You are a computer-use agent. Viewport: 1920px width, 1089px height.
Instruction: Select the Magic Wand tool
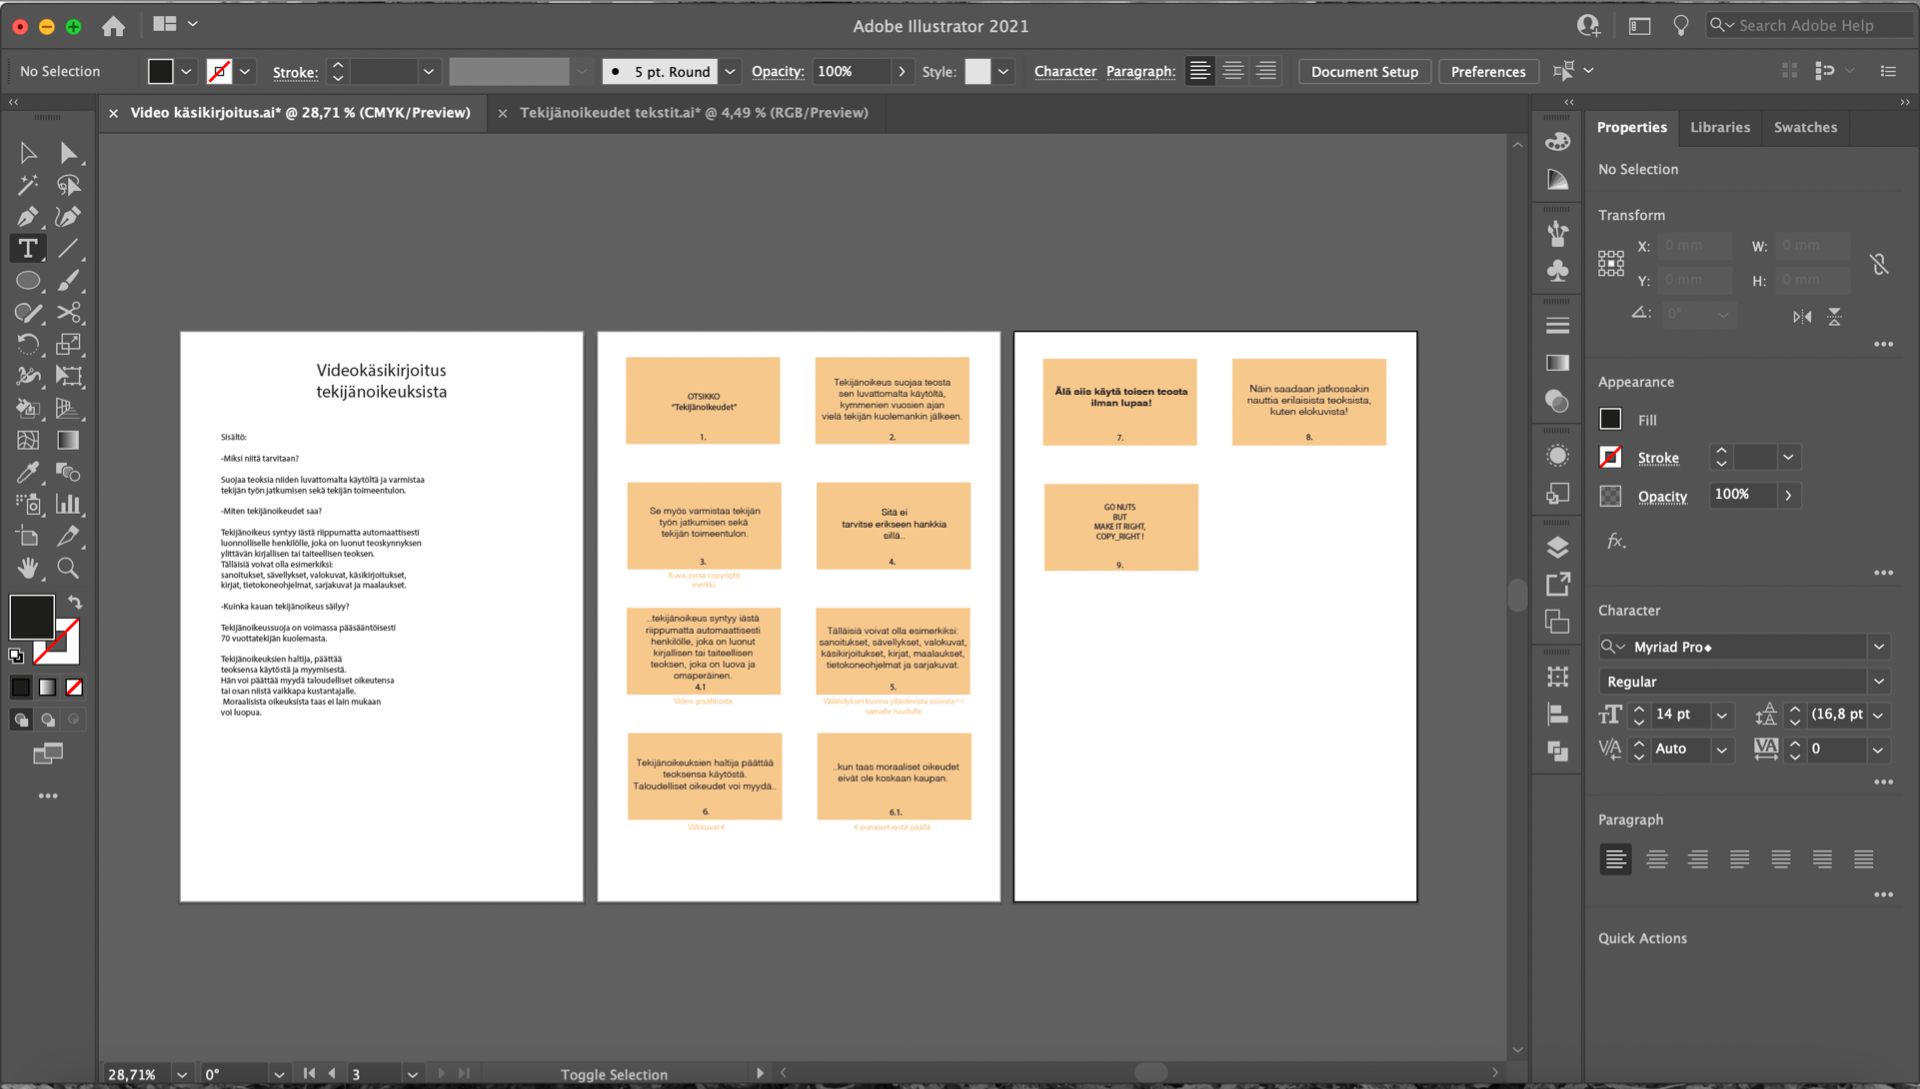pos(28,185)
